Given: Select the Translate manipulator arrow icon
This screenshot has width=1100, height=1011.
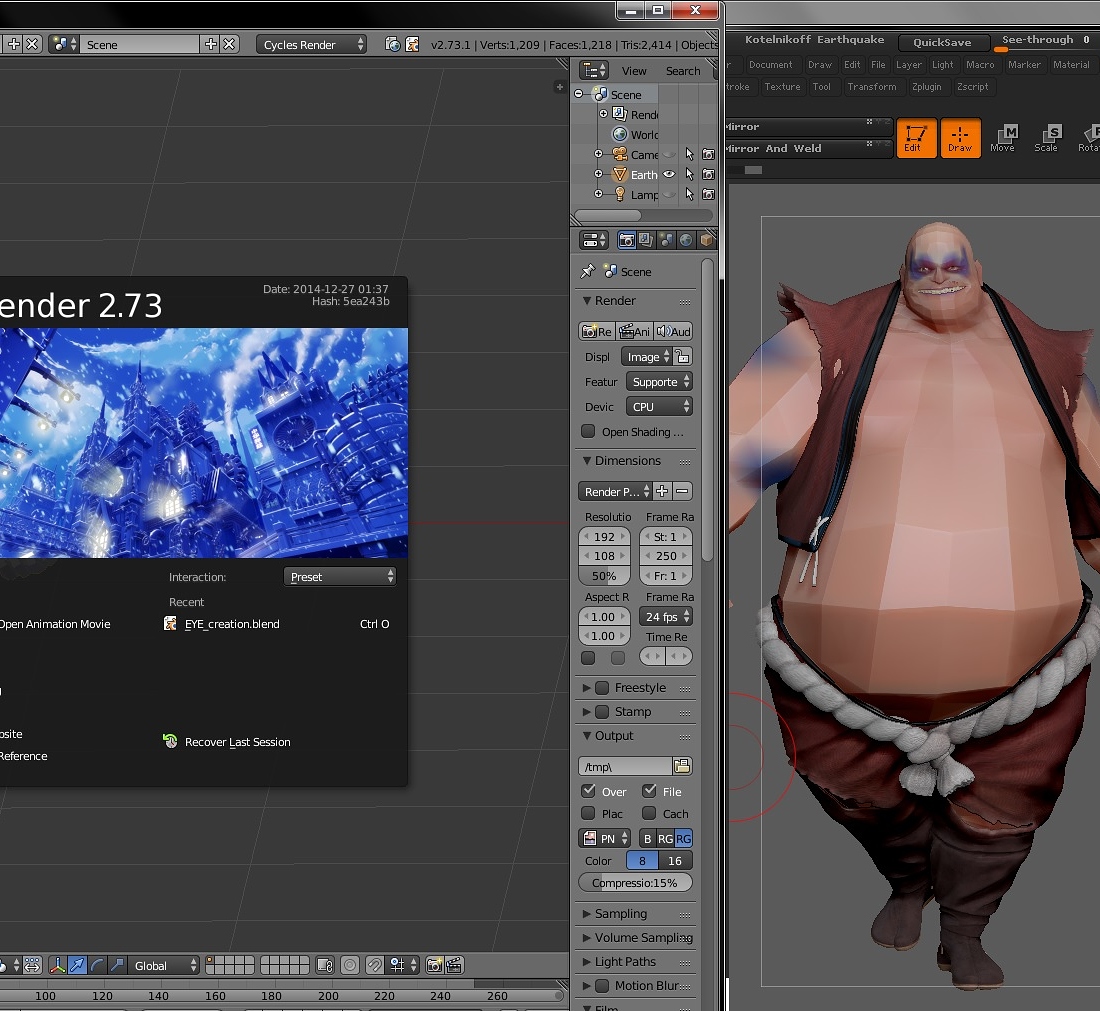Looking at the screenshot, I should pos(78,965).
